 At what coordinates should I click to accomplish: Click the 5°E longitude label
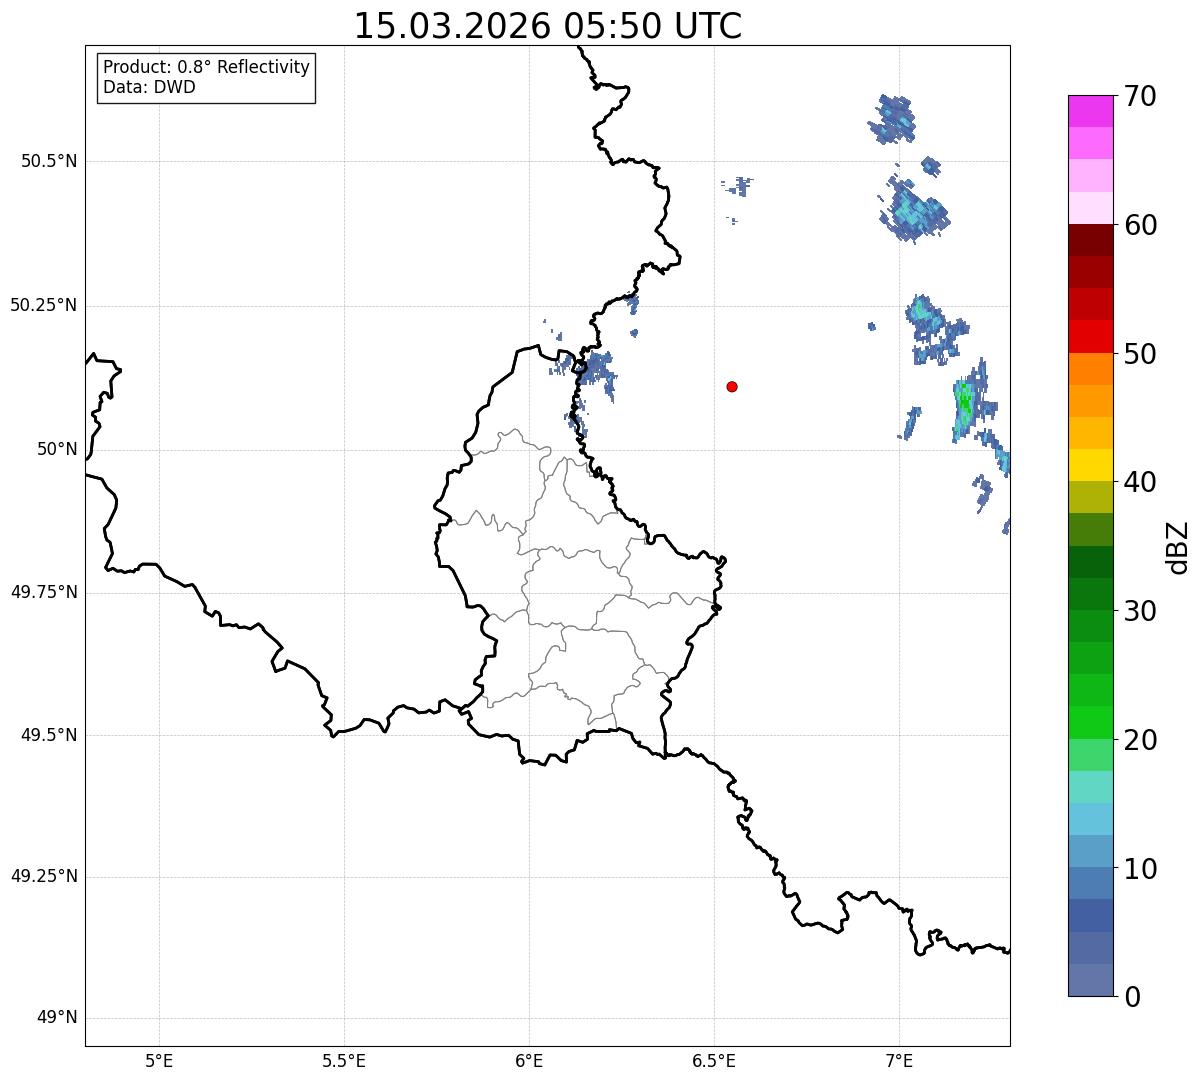[159, 1061]
